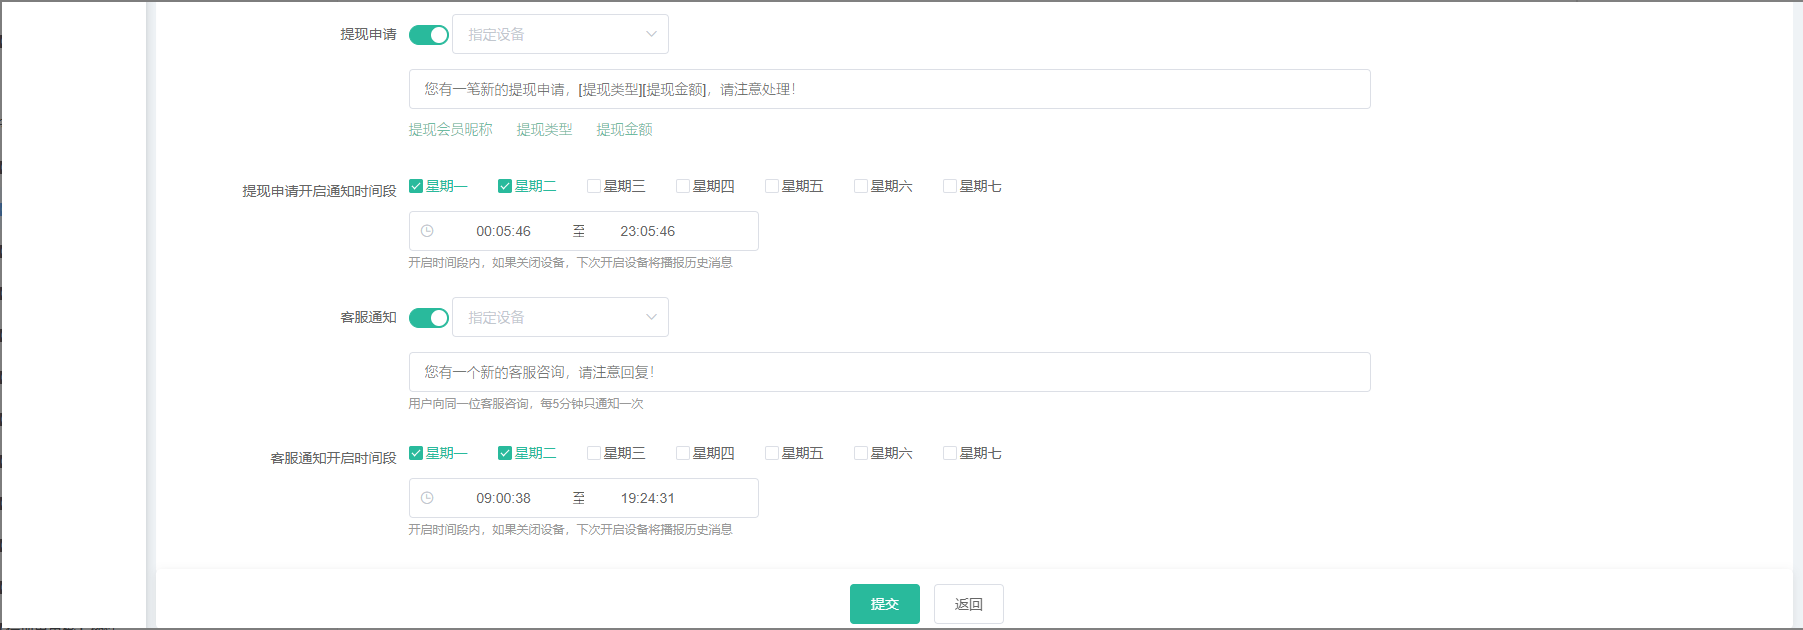Toggle off the 客服通知 switch

click(429, 318)
